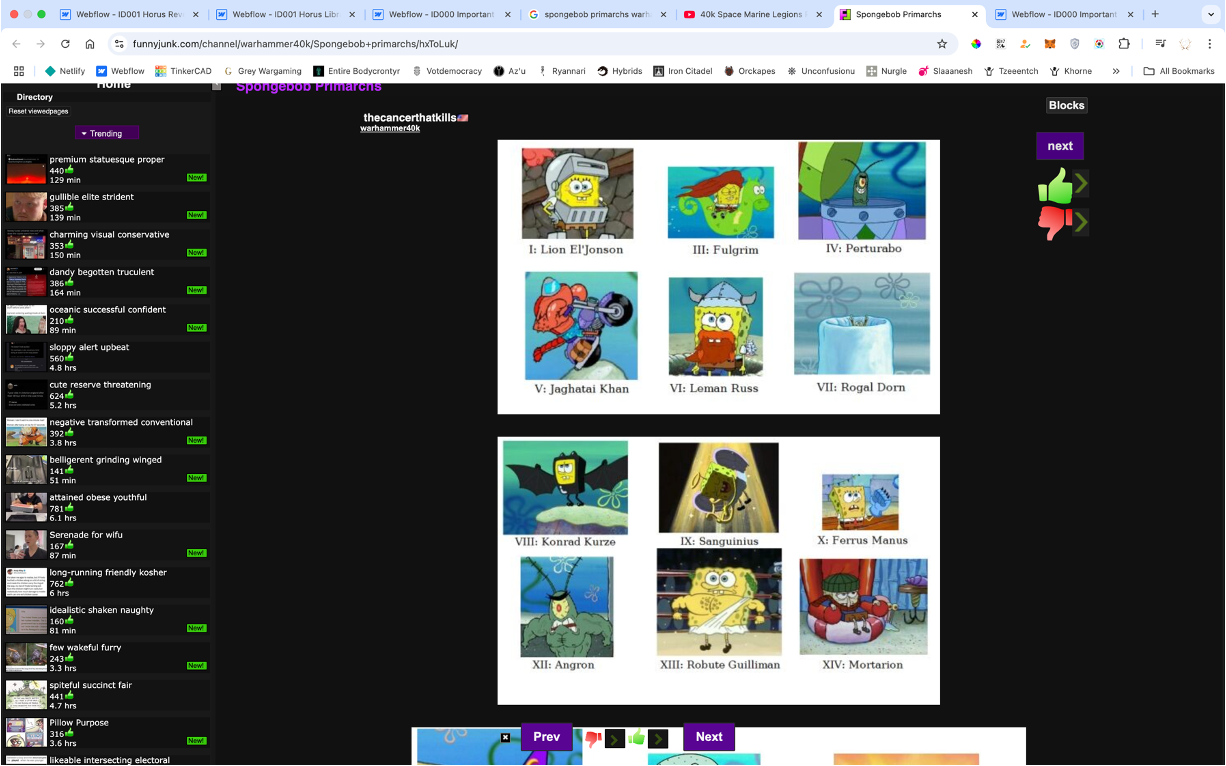Open the apps grid in bookmarks bar
Viewport: 1226px width, 766px height.
[18, 71]
